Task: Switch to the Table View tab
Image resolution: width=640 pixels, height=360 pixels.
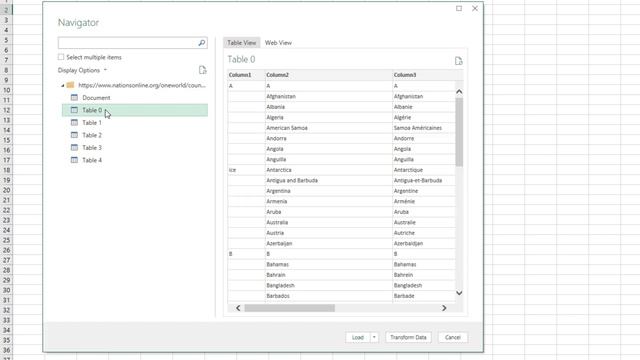Action: pos(242,42)
